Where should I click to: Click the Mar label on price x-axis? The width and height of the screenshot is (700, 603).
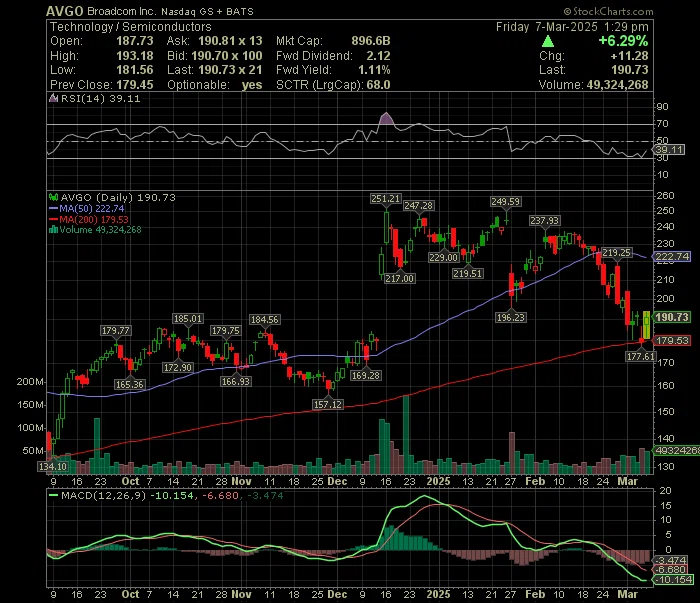(627, 482)
